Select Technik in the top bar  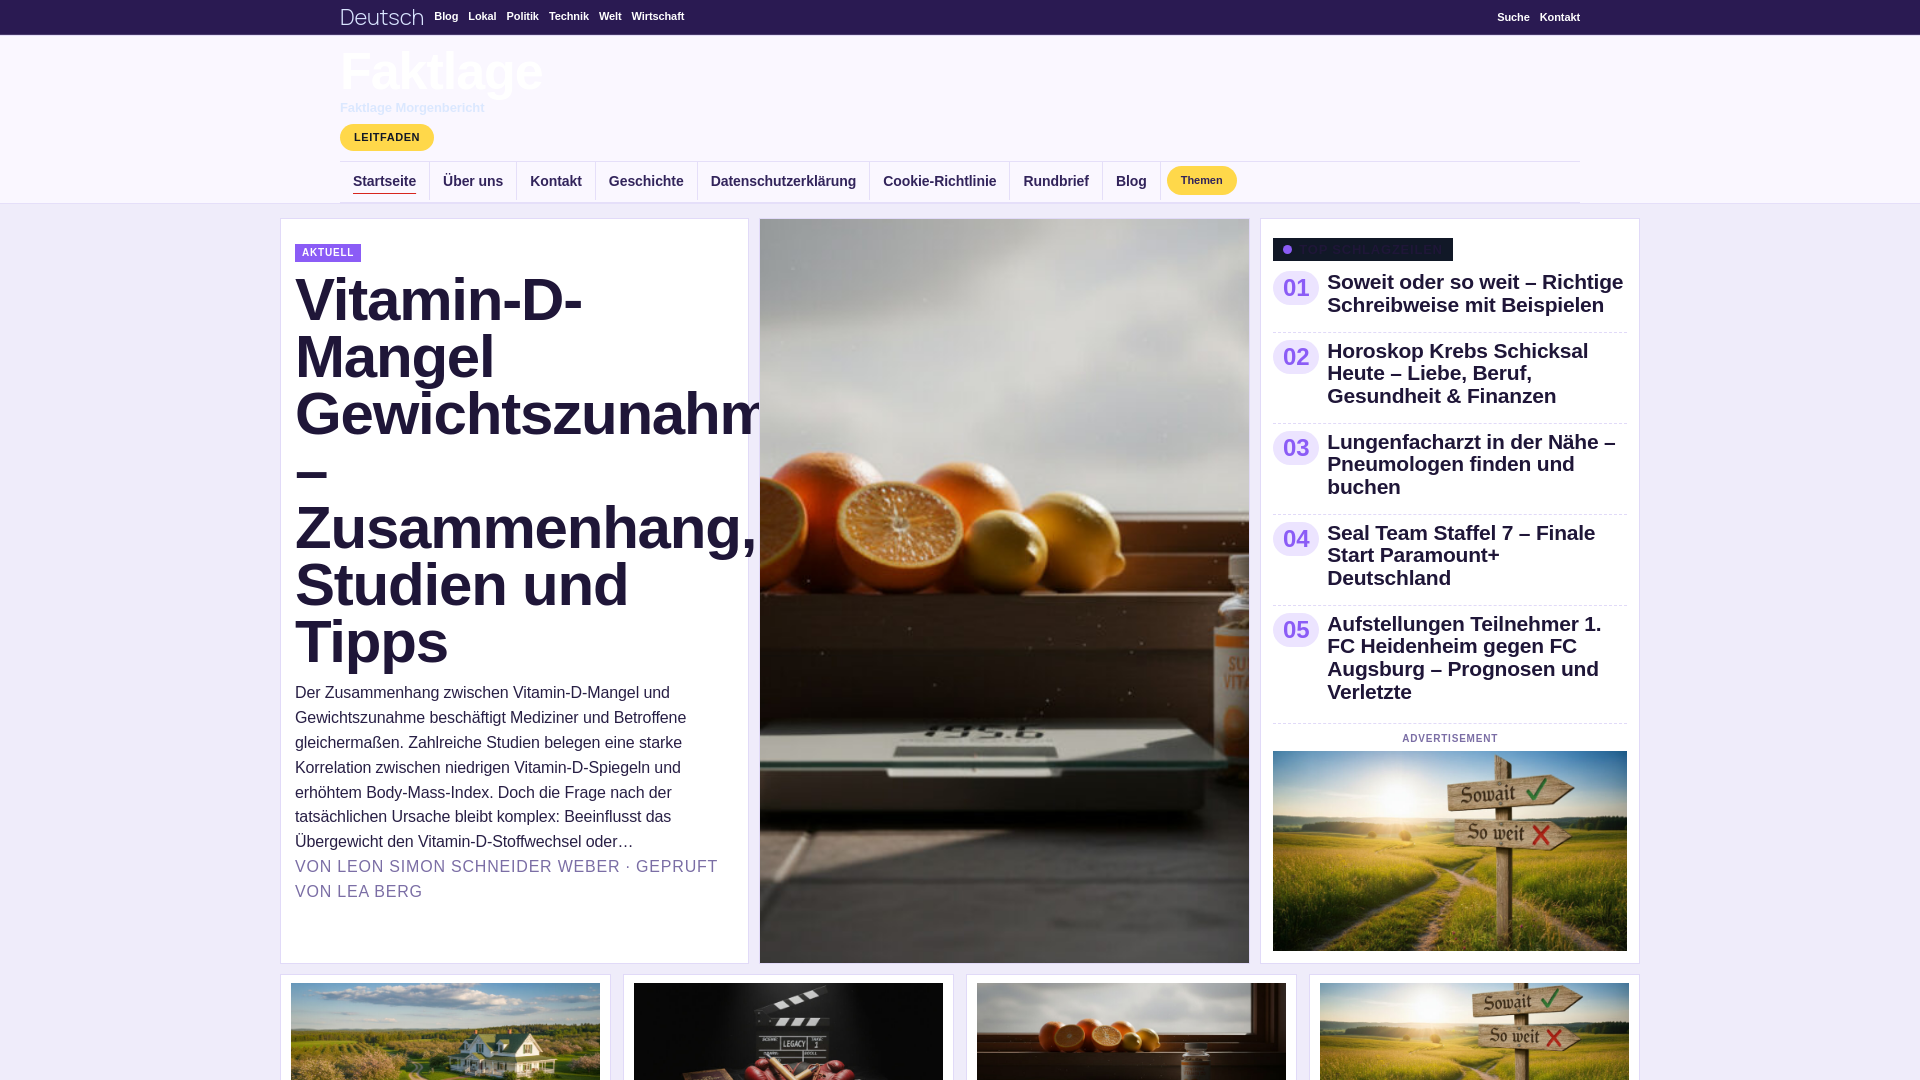pyautogui.click(x=569, y=16)
